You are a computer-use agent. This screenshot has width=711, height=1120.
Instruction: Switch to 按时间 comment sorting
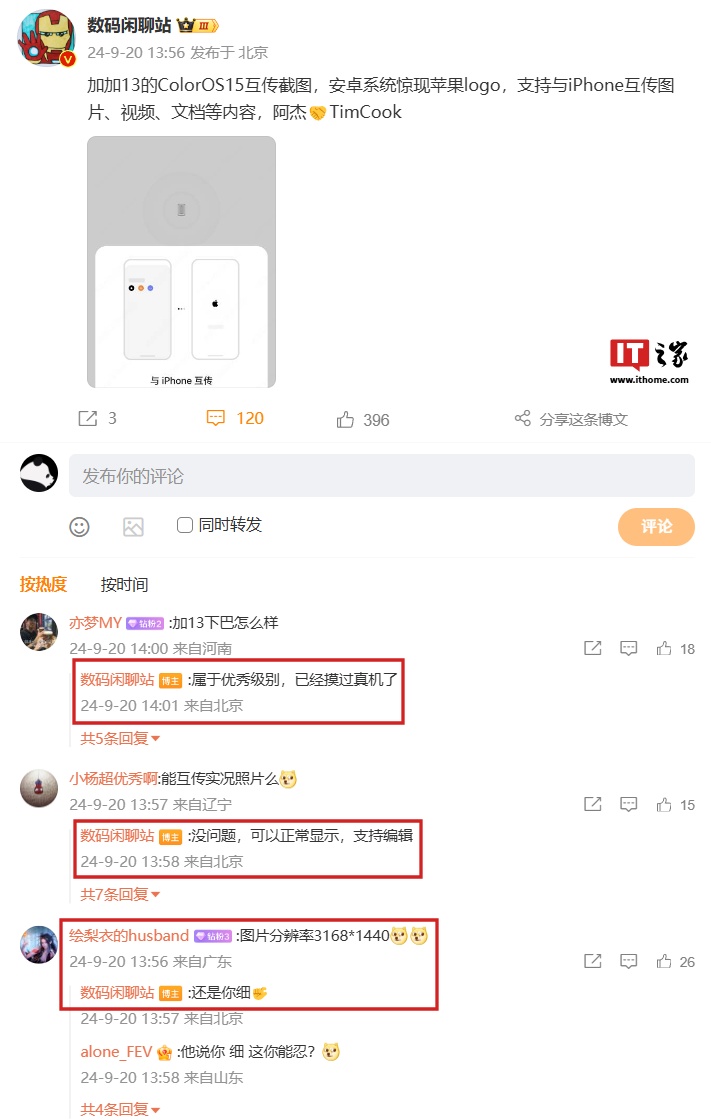[x=124, y=584]
